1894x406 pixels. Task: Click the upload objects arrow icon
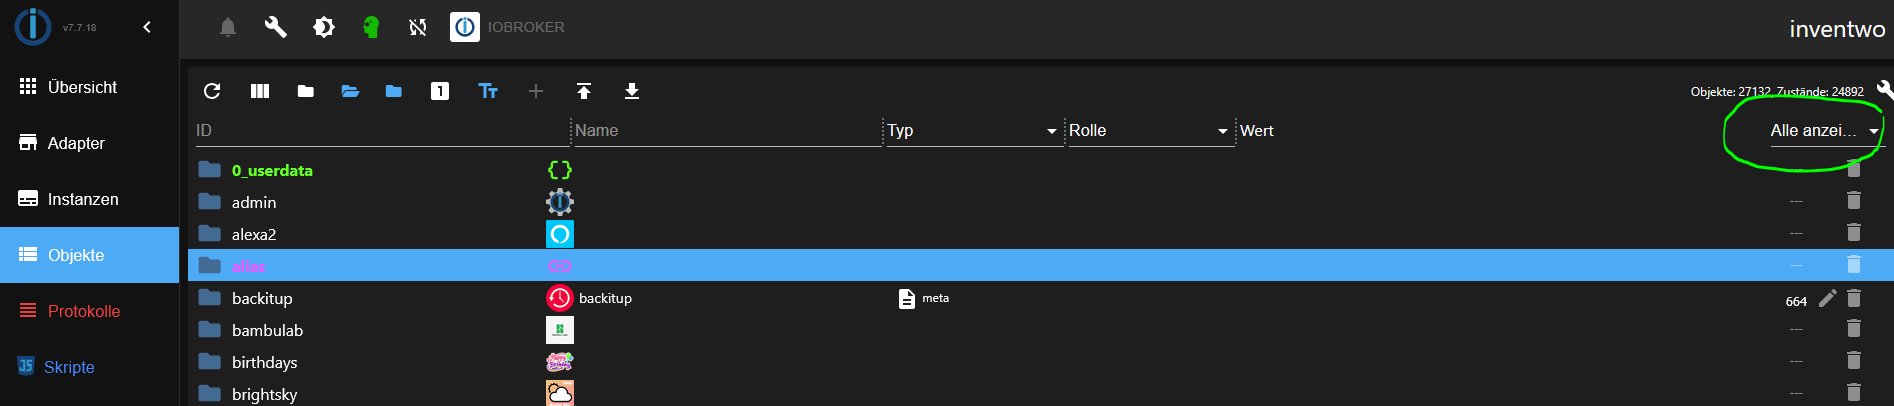click(x=584, y=91)
